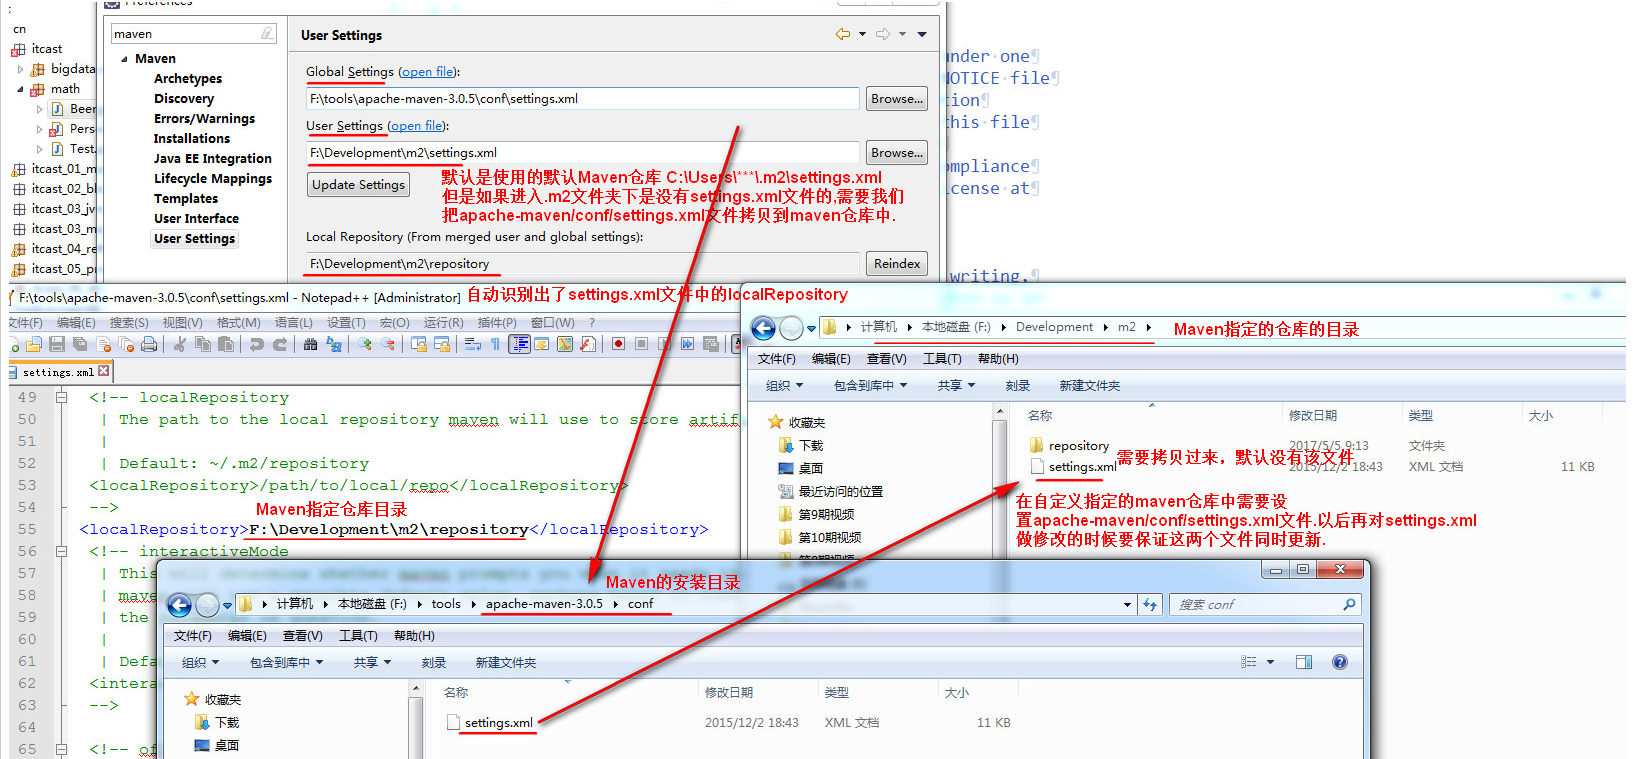Open 视图(V) menu in Notepad++
Screen dimensions: 1642x759
tap(183, 323)
